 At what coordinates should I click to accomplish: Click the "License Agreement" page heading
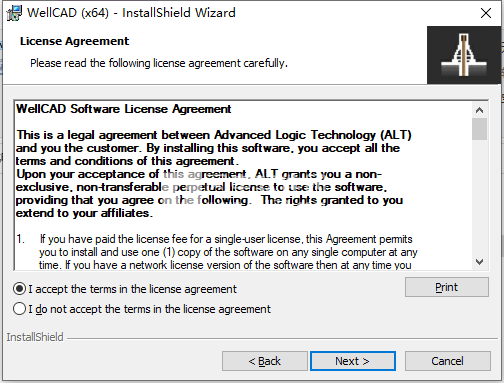click(74, 41)
